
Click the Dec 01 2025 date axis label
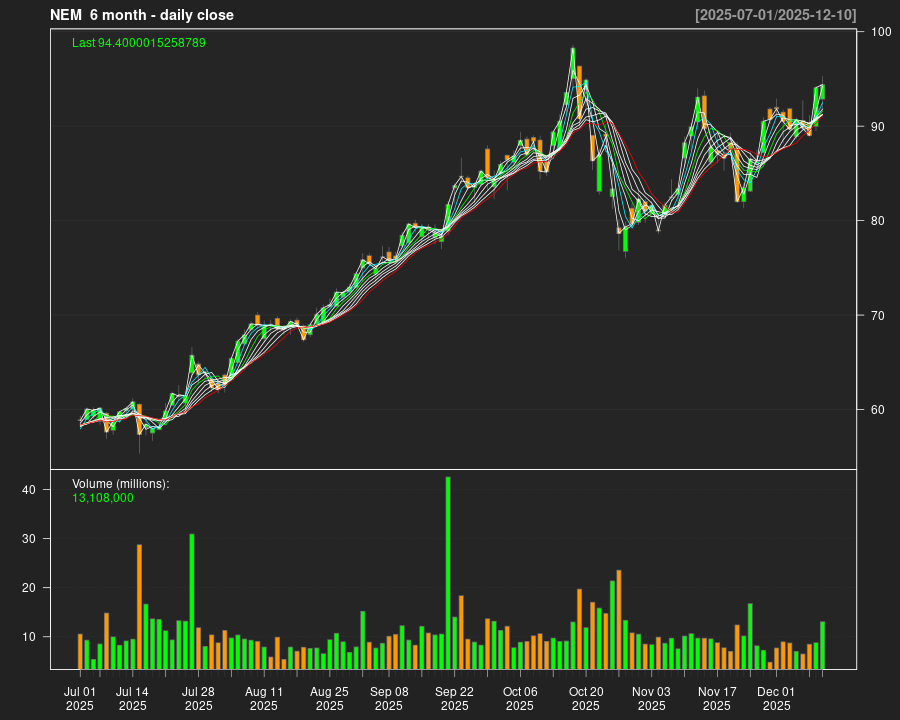(776, 698)
